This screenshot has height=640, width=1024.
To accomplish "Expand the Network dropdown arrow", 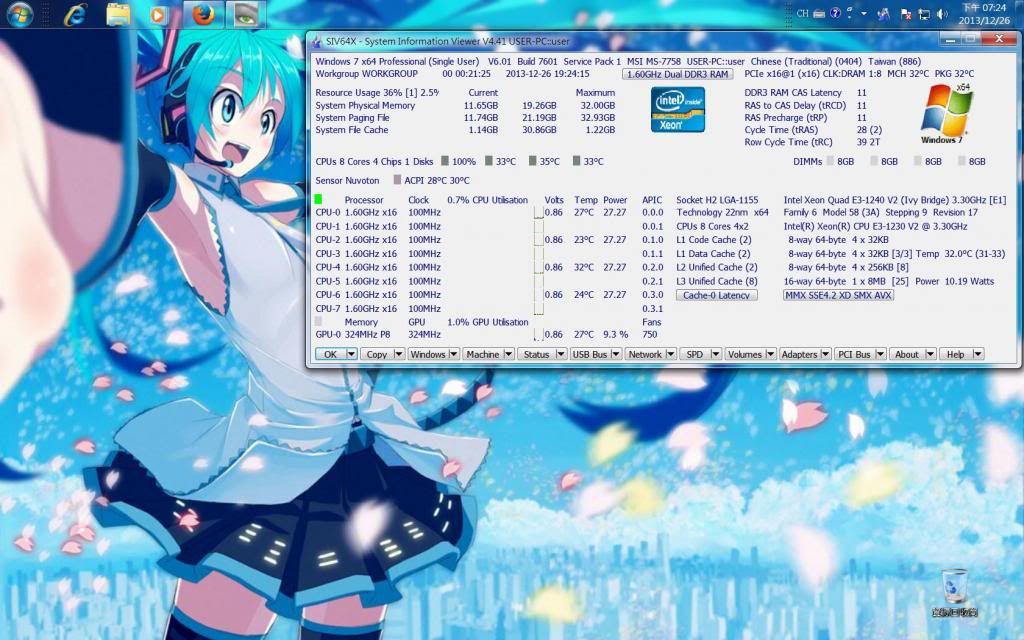I will tap(670, 354).
